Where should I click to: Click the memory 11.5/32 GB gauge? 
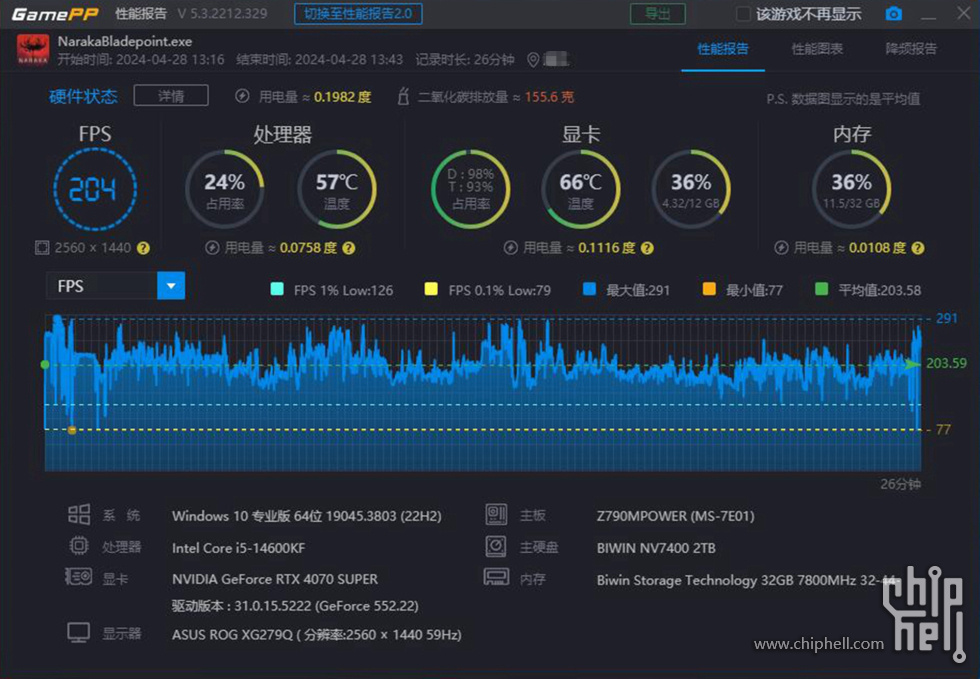point(851,189)
